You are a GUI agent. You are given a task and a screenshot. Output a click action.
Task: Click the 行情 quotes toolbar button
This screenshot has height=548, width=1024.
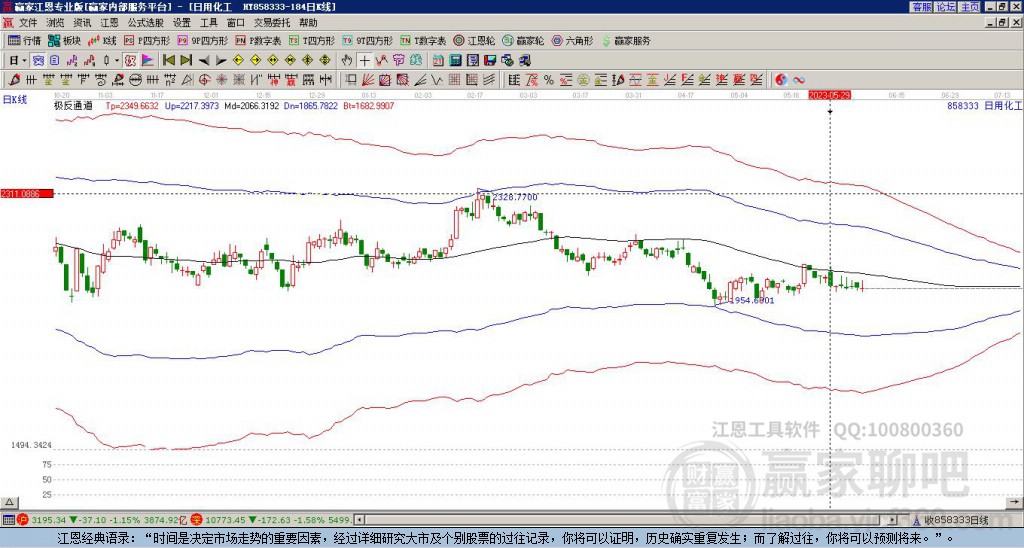(x=24, y=40)
